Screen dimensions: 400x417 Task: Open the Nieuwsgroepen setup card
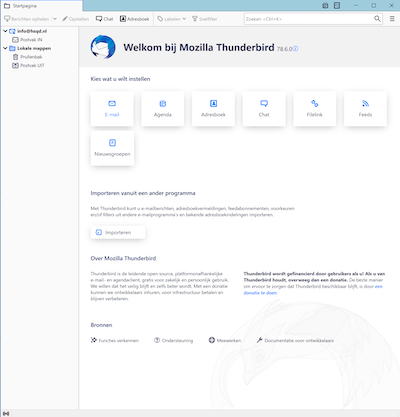coord(112,148)
